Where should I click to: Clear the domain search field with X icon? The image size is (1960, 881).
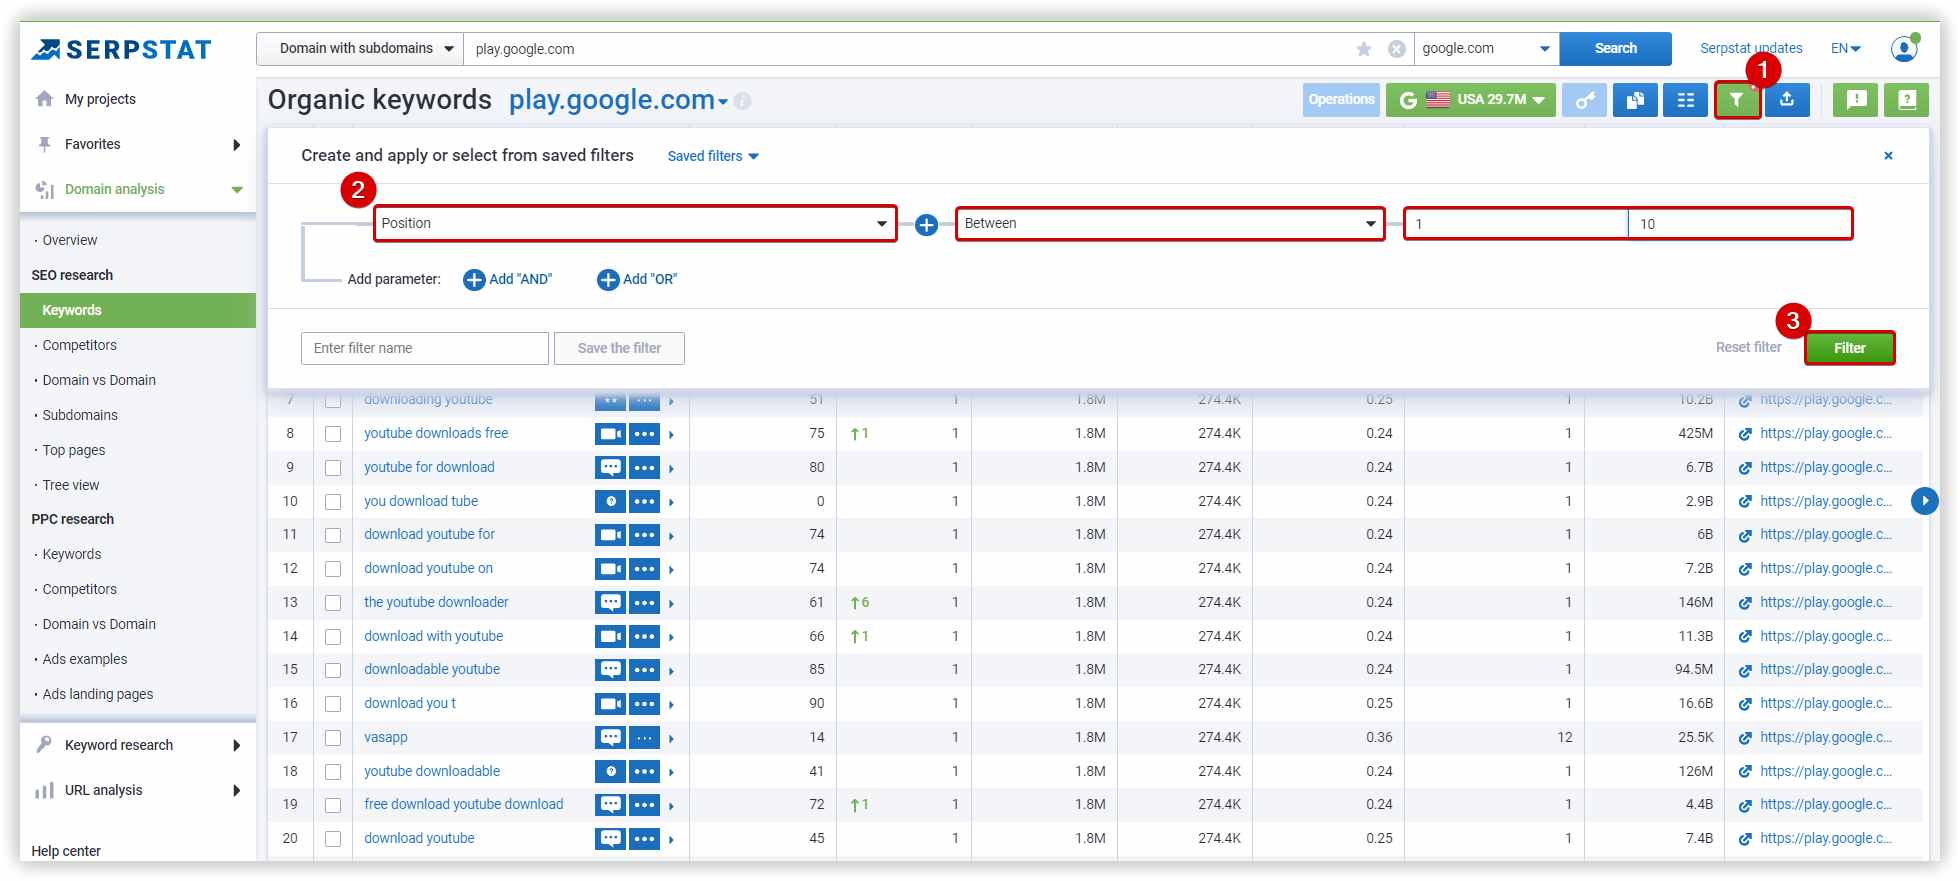(x=1397, y=49)
